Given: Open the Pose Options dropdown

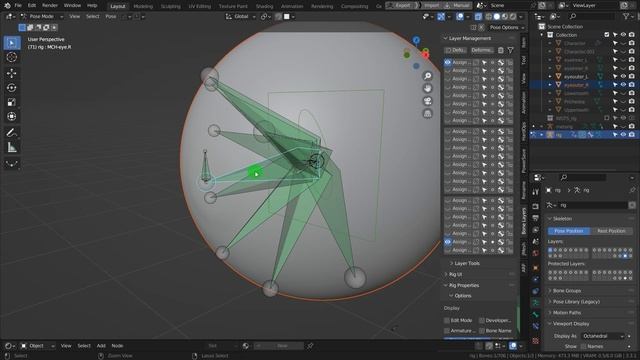Looking at the screenshot, I should pyautogui.click(x=507, y=27).
